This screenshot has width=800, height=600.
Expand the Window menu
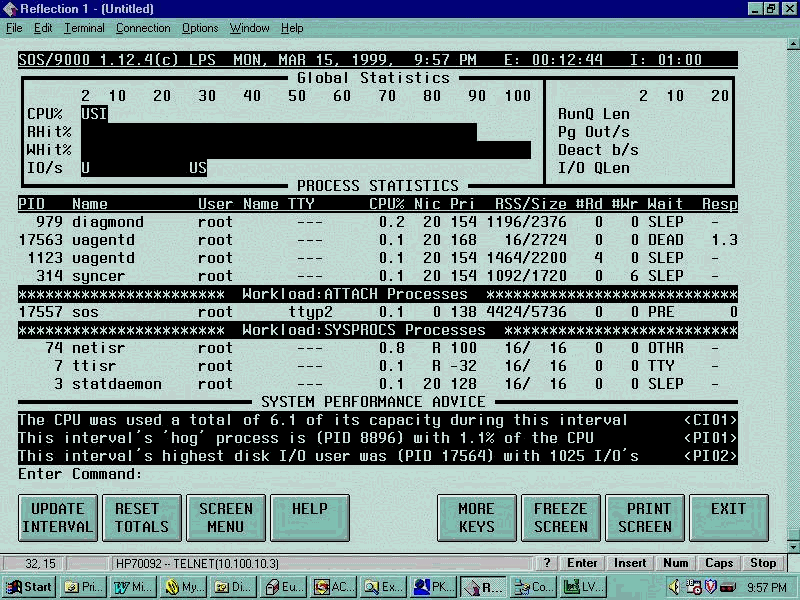pyautogui.click(x=249, y=28)
